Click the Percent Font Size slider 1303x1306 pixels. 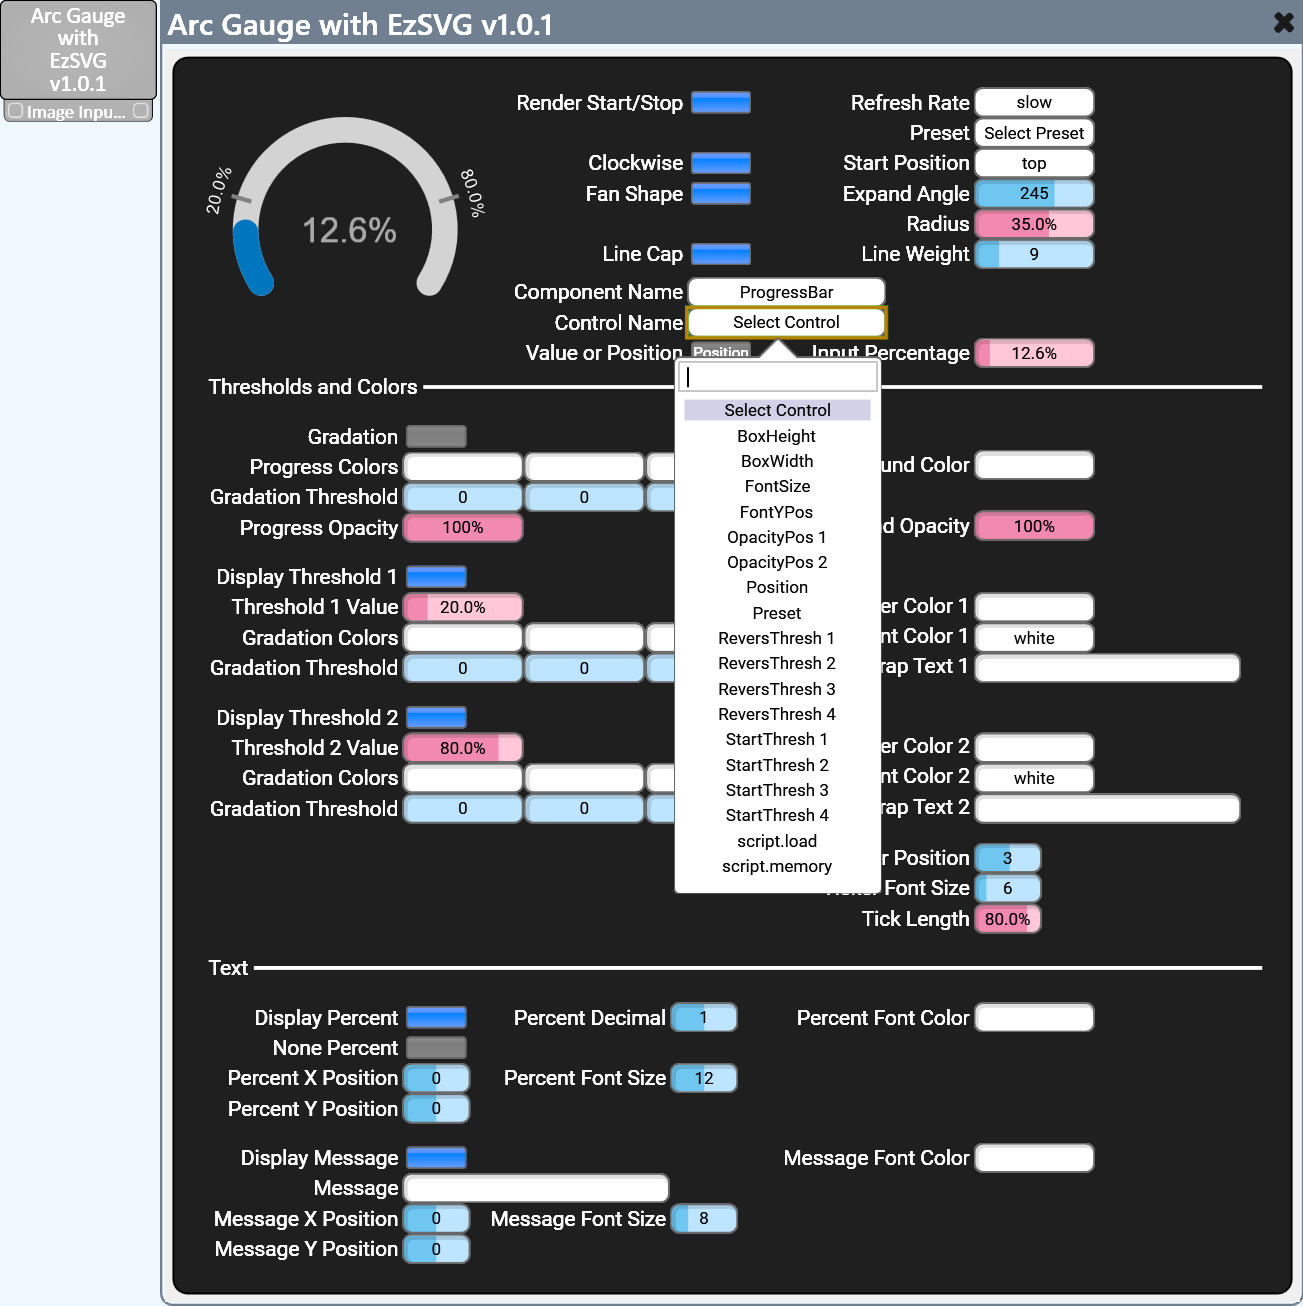(x=704, y=1078)
